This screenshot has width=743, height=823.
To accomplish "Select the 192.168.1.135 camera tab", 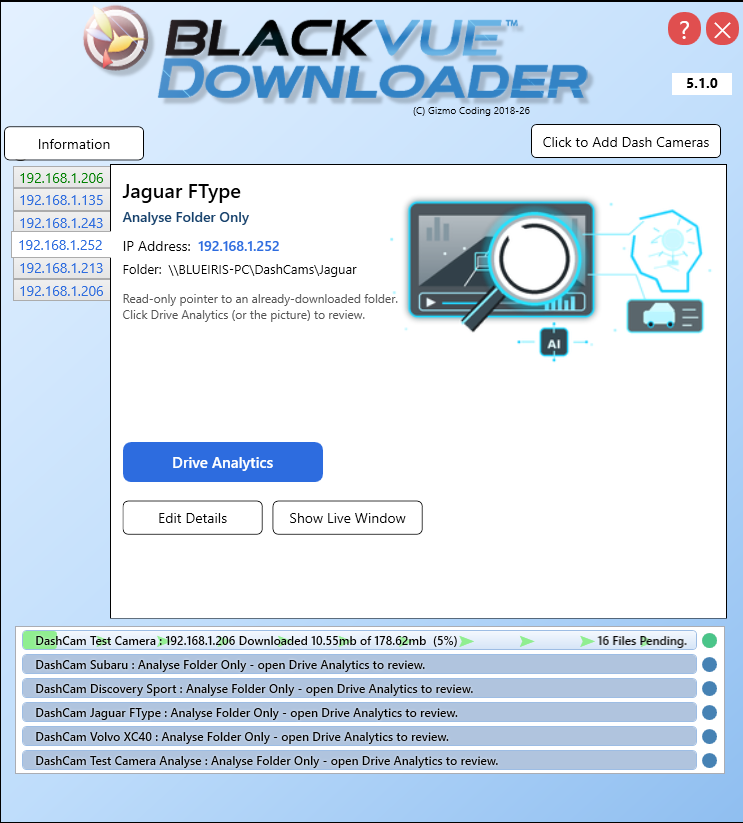I will coord(62,200).
